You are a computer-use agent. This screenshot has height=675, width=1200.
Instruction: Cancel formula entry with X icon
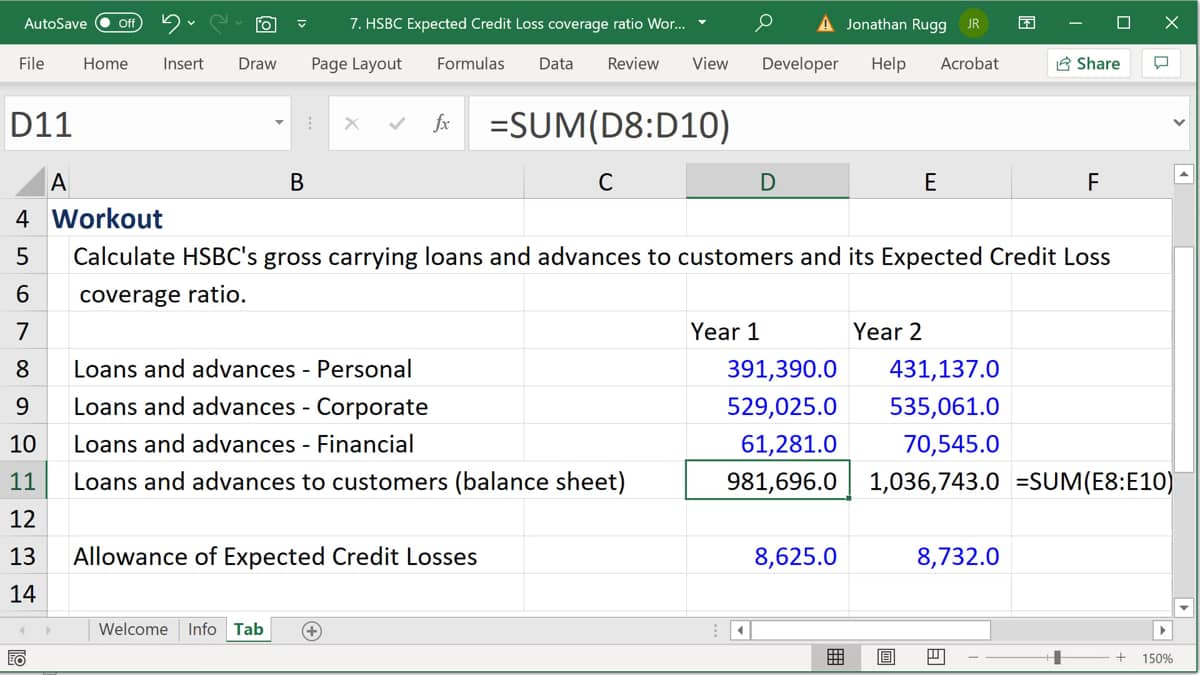point(351,124)
